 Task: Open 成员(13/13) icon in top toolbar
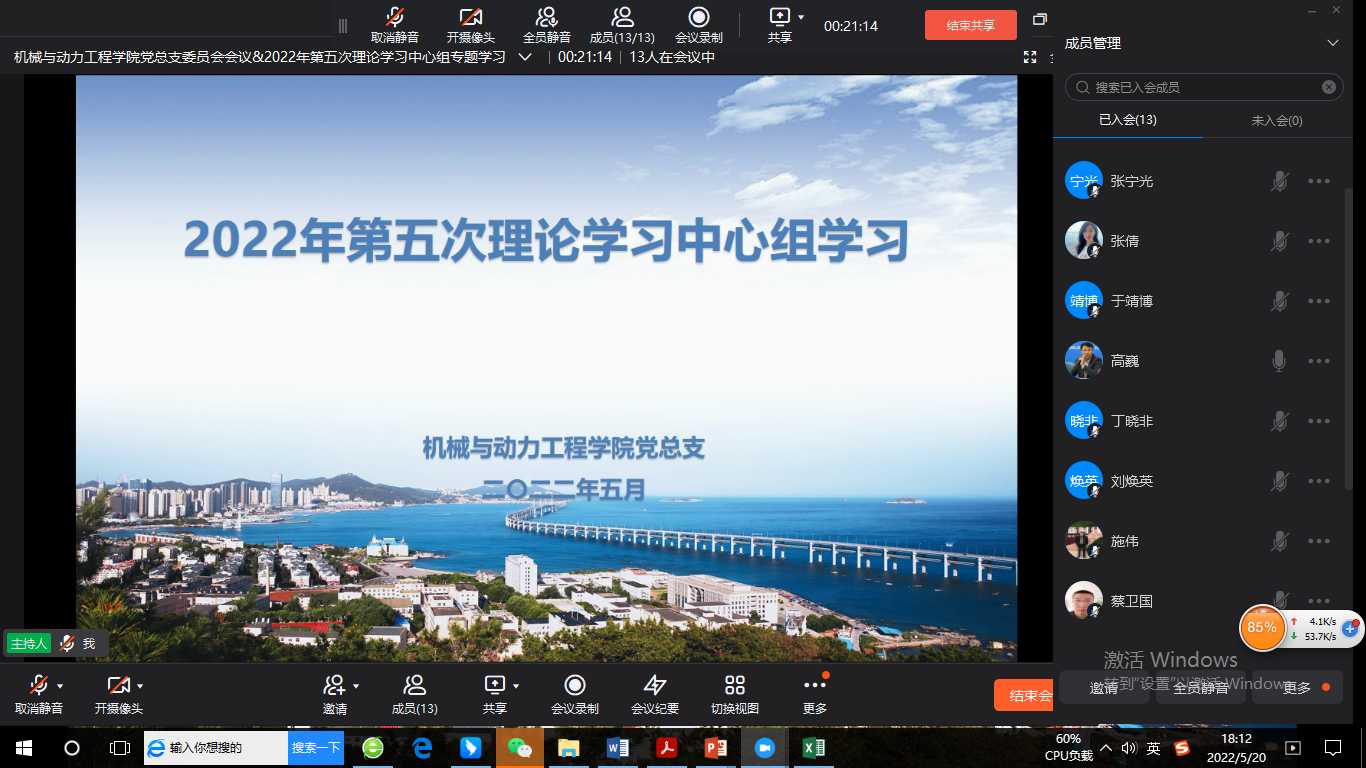pyautogui.click(x=622, y=17)
